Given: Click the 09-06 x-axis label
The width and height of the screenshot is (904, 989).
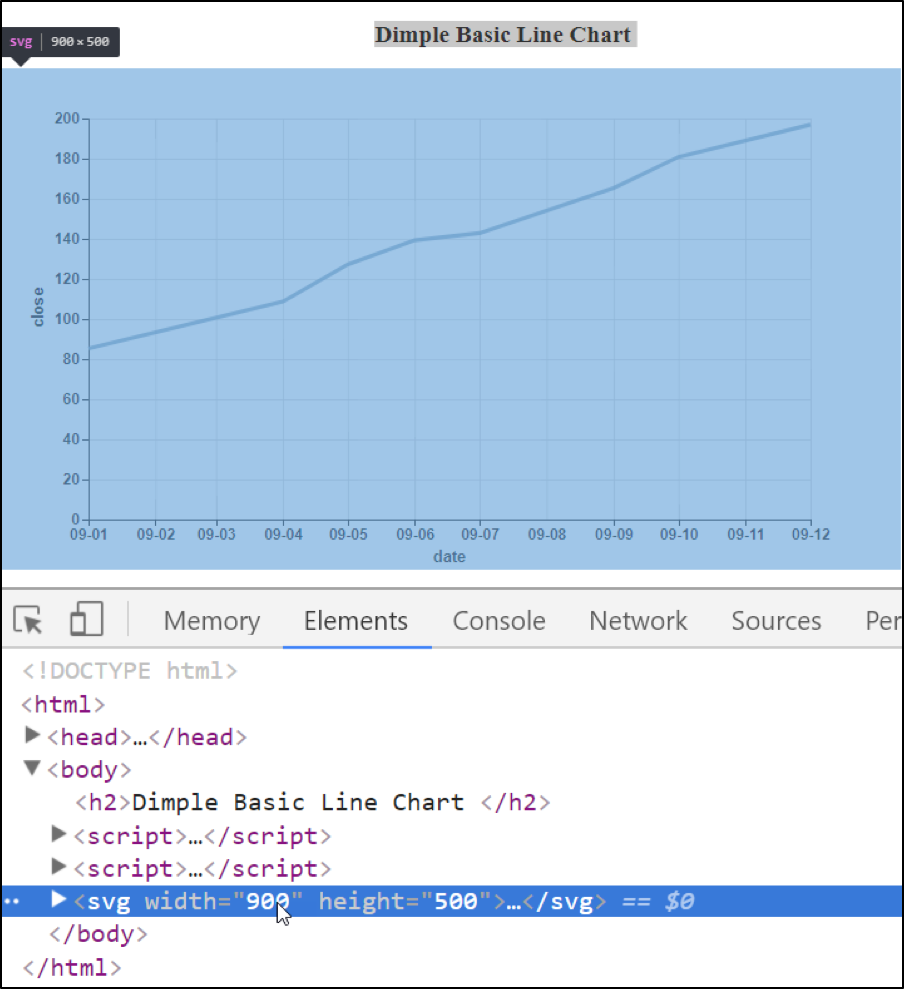Looking at the screenshot, I should pyautogui.click(x=415, y=535).
